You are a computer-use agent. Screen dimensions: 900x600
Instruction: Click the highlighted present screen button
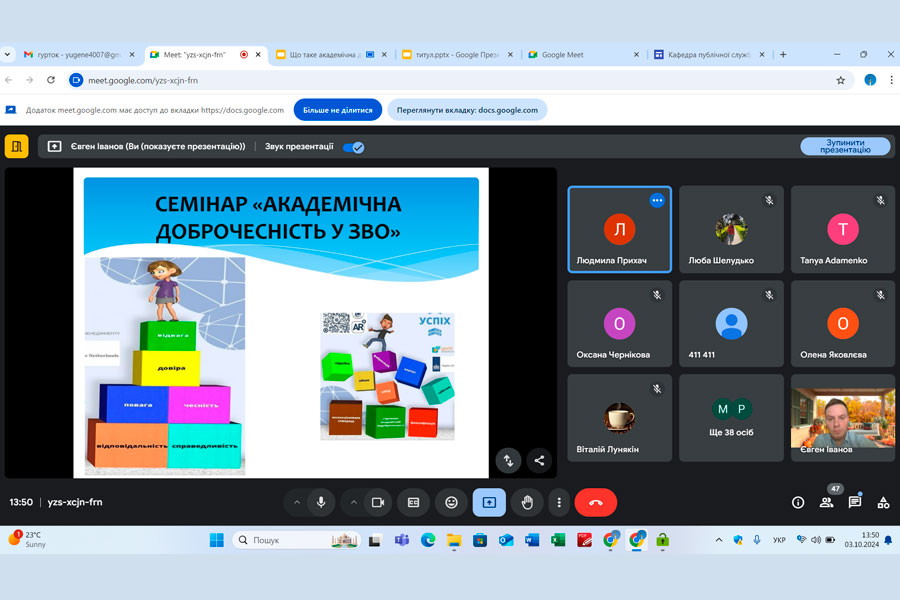489,502
